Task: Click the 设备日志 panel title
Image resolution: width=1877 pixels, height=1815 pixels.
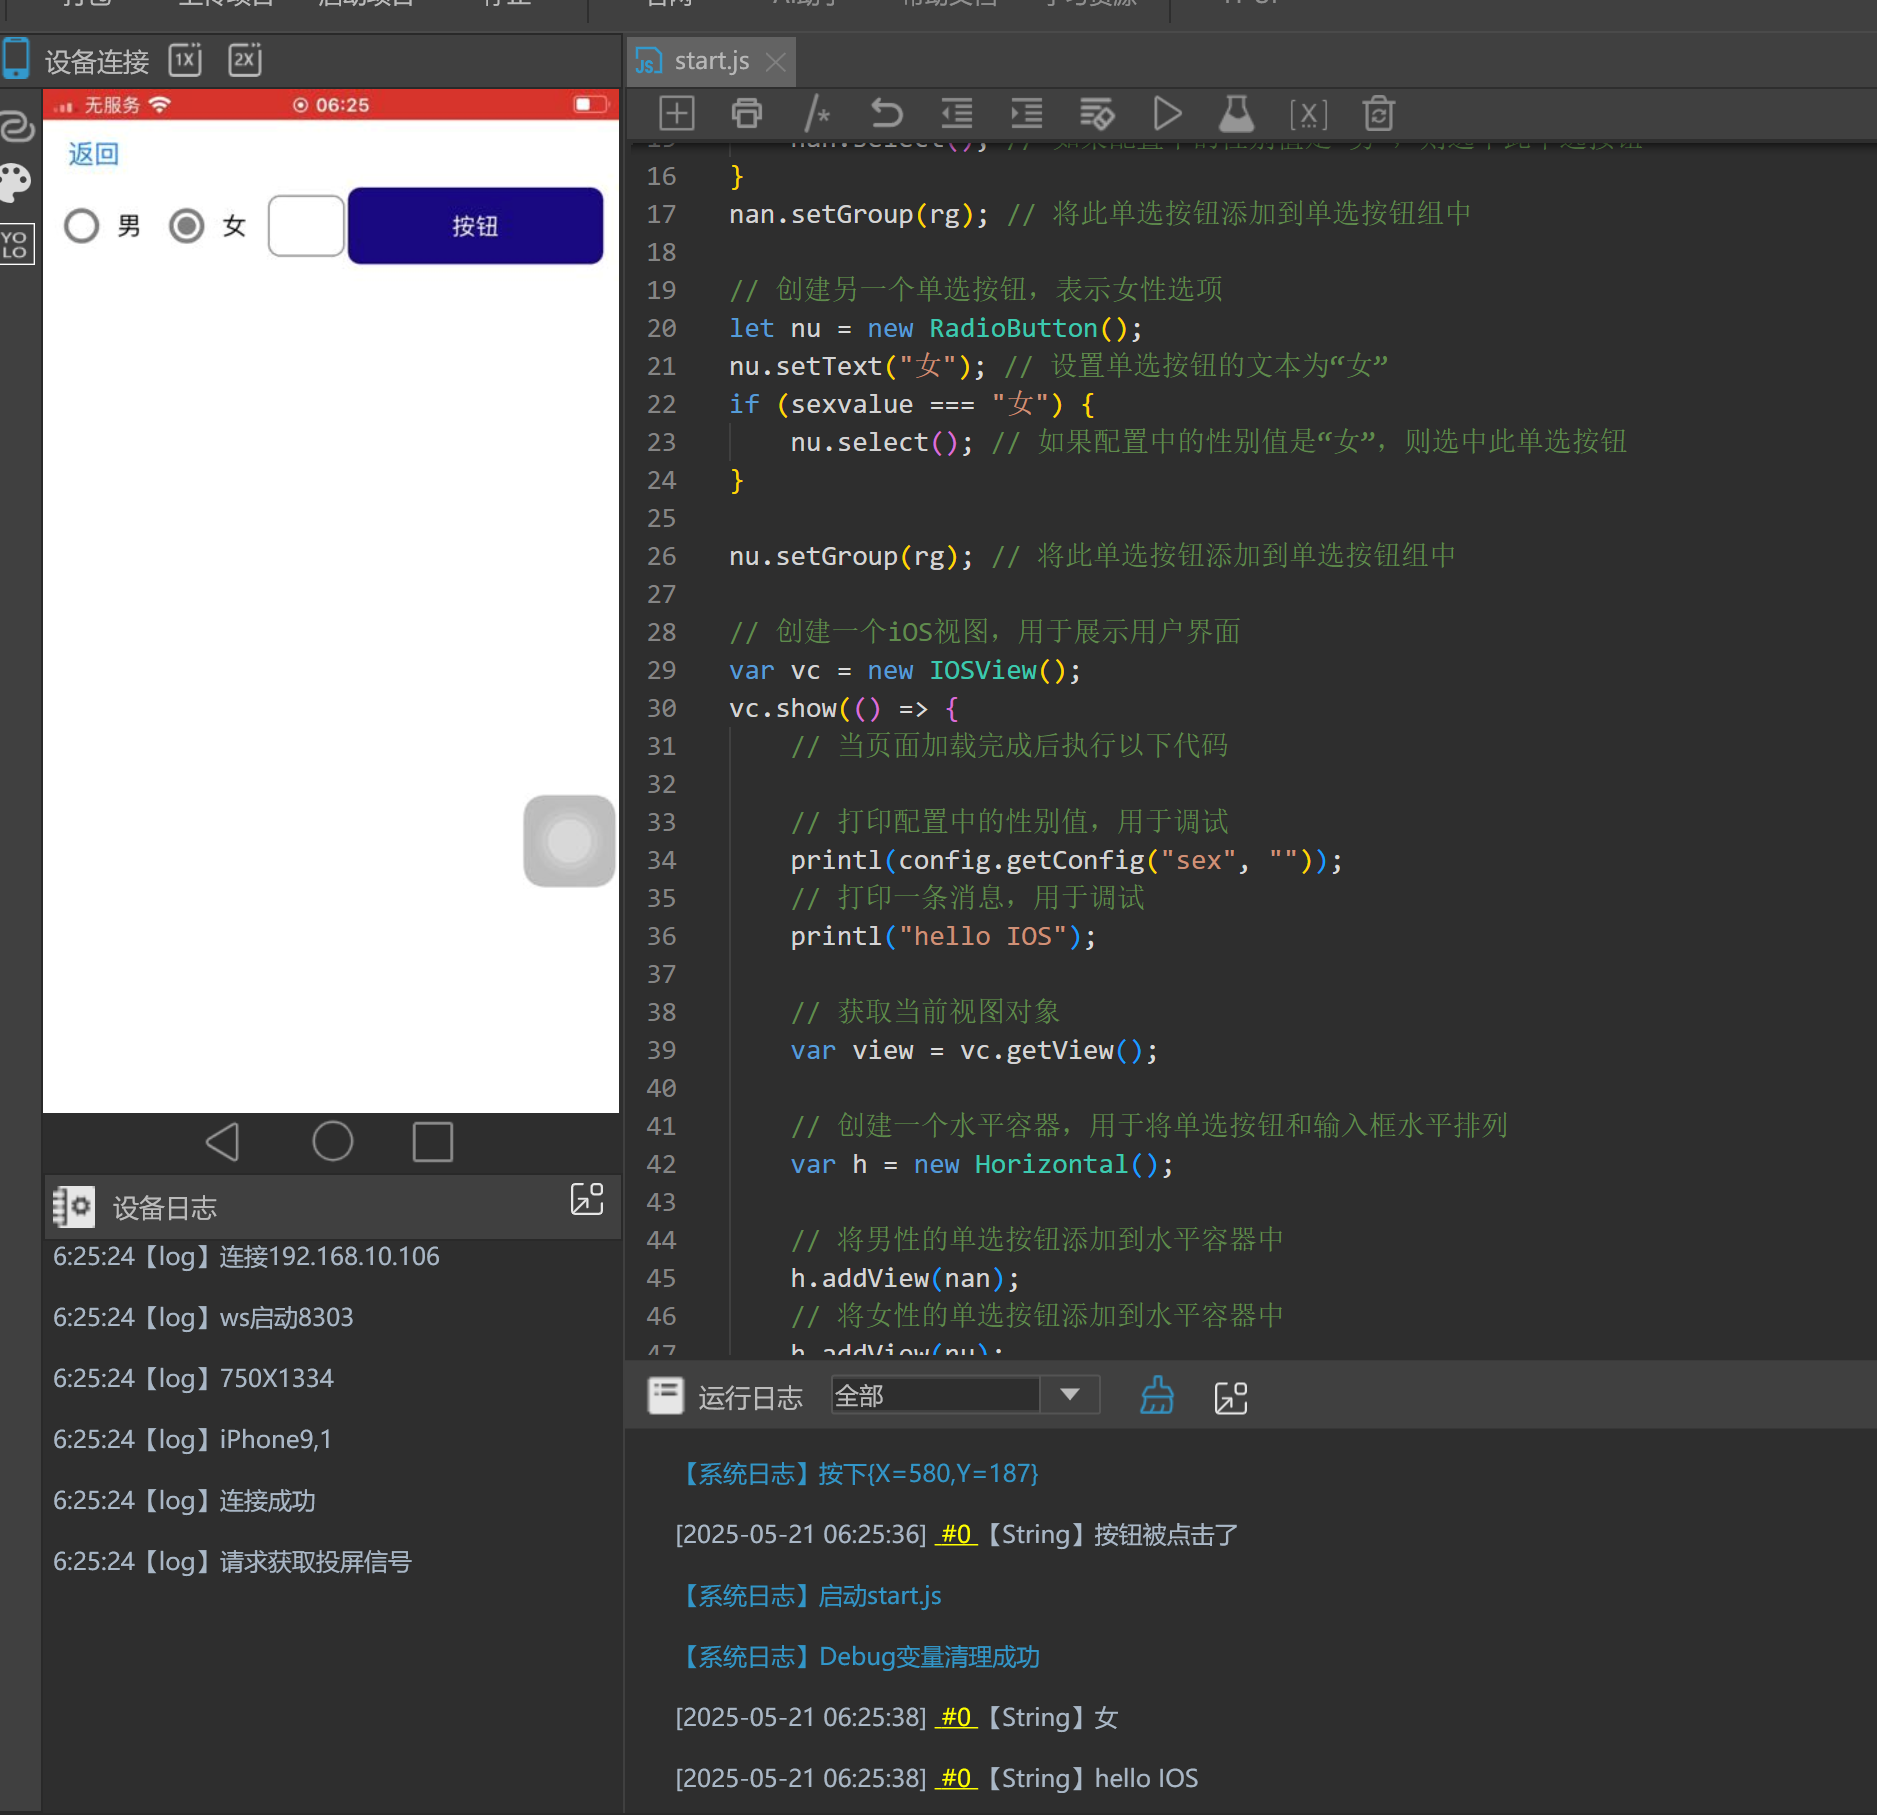Action: 165,1208
